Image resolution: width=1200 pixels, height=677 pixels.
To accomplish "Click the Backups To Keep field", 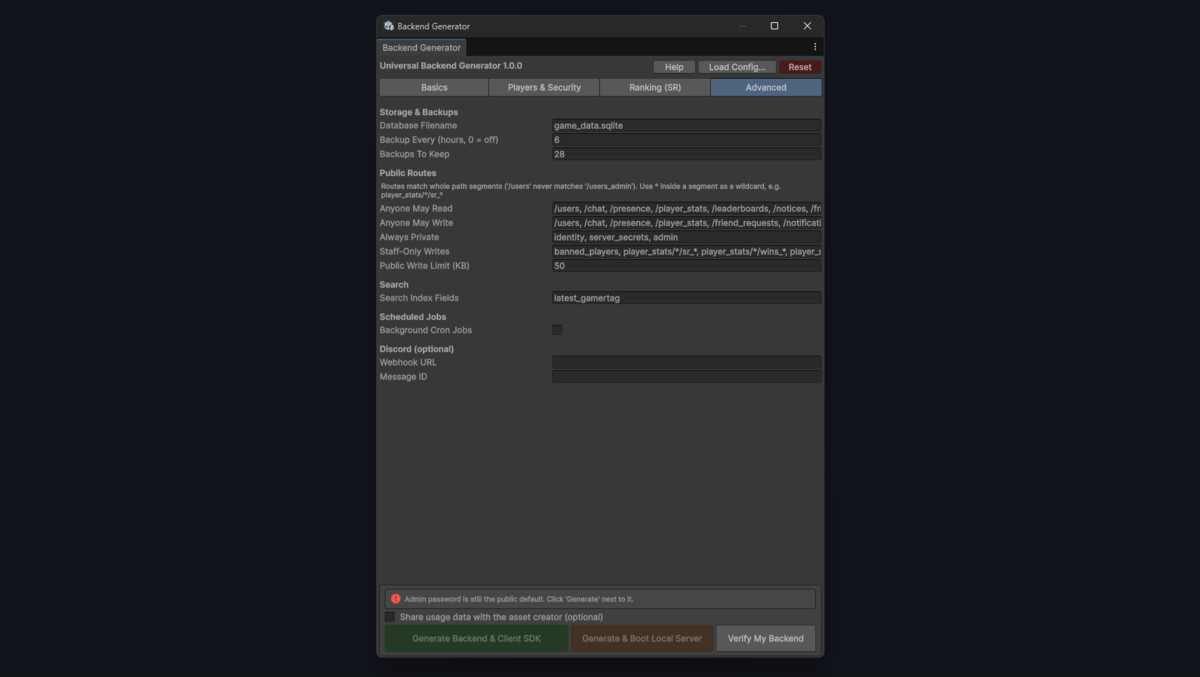I will 687,154.
